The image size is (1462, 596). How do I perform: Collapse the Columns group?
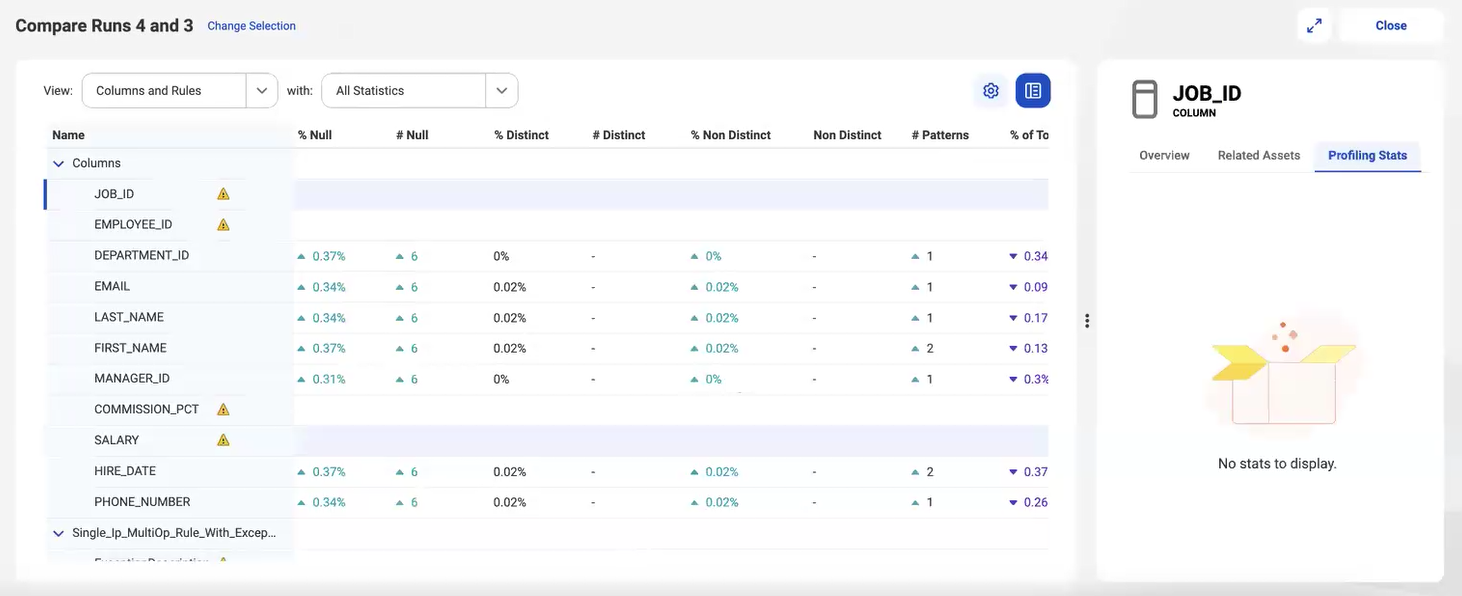point(58,163)
